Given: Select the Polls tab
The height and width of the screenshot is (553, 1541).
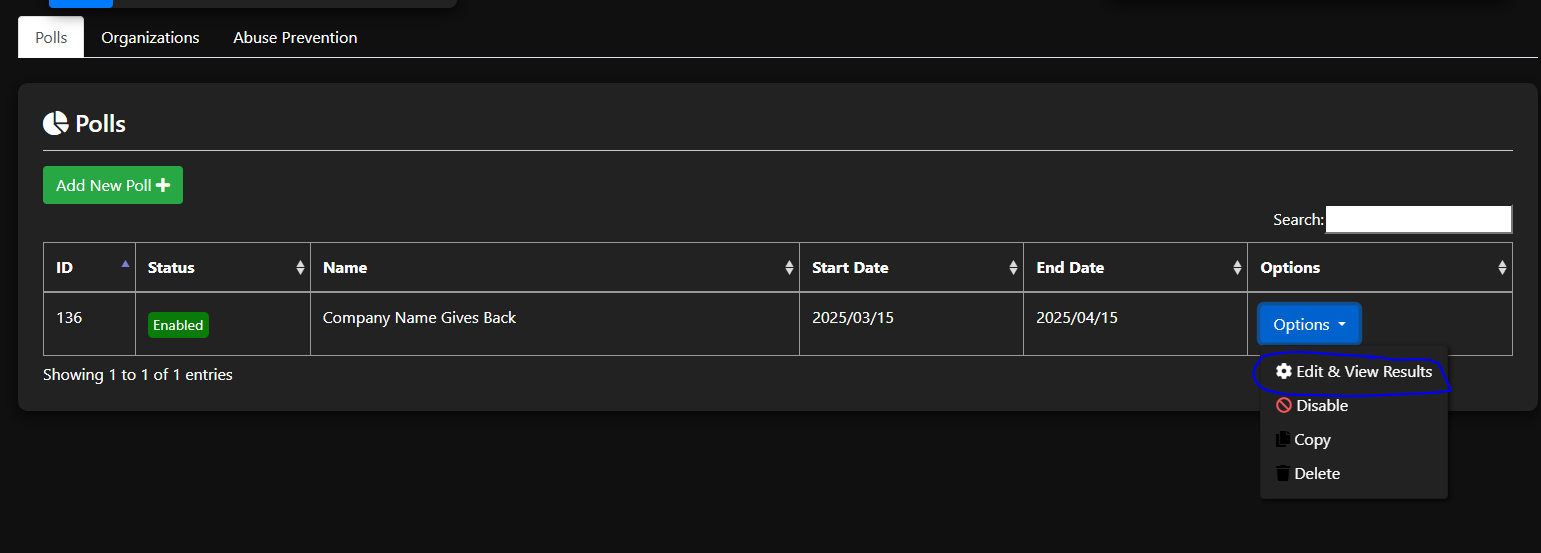Looking at the screenshot, I should point(51,38).
